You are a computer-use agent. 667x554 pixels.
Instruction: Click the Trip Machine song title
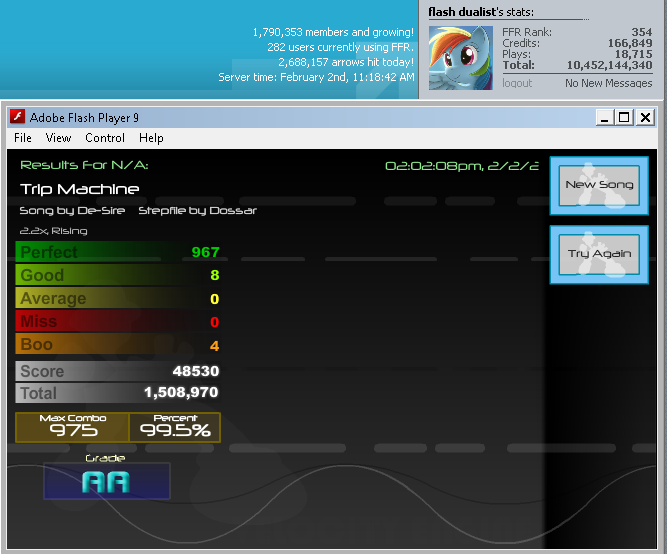tap(80, 189)
